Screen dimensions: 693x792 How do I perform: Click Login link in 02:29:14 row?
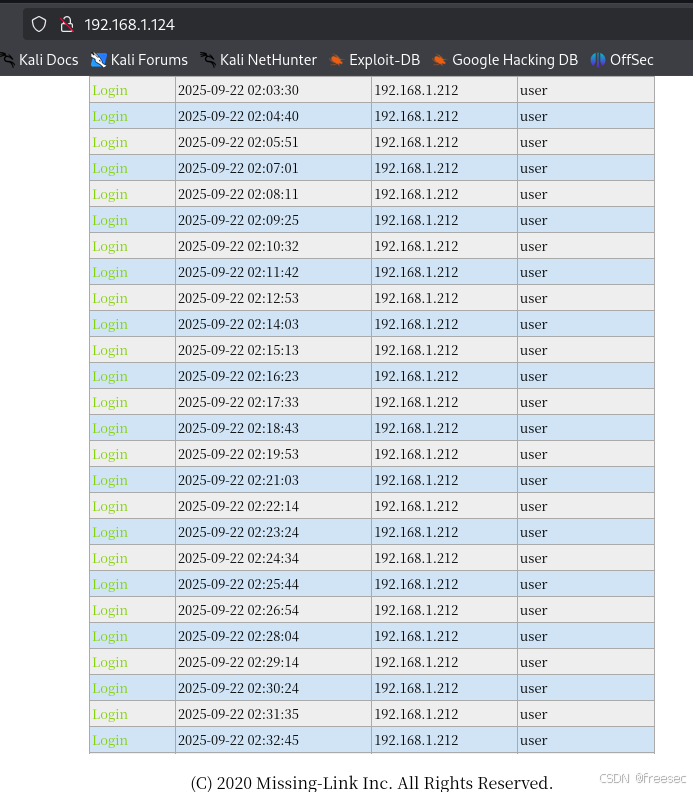click(110, 663)
